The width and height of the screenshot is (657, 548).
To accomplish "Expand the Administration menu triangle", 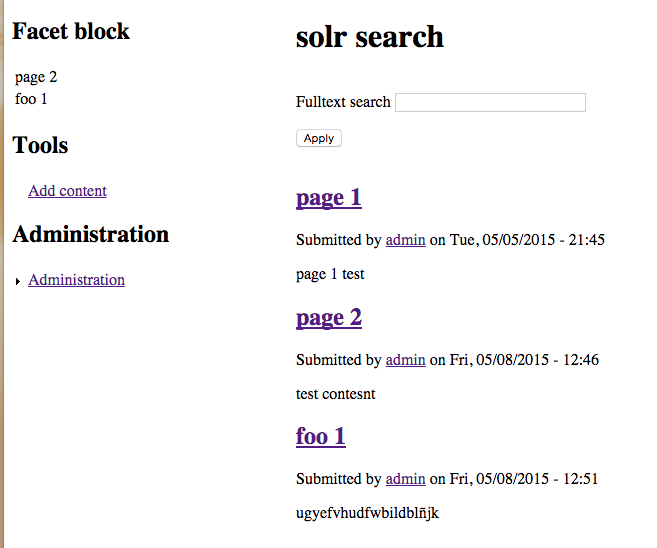I will [18, 282].
